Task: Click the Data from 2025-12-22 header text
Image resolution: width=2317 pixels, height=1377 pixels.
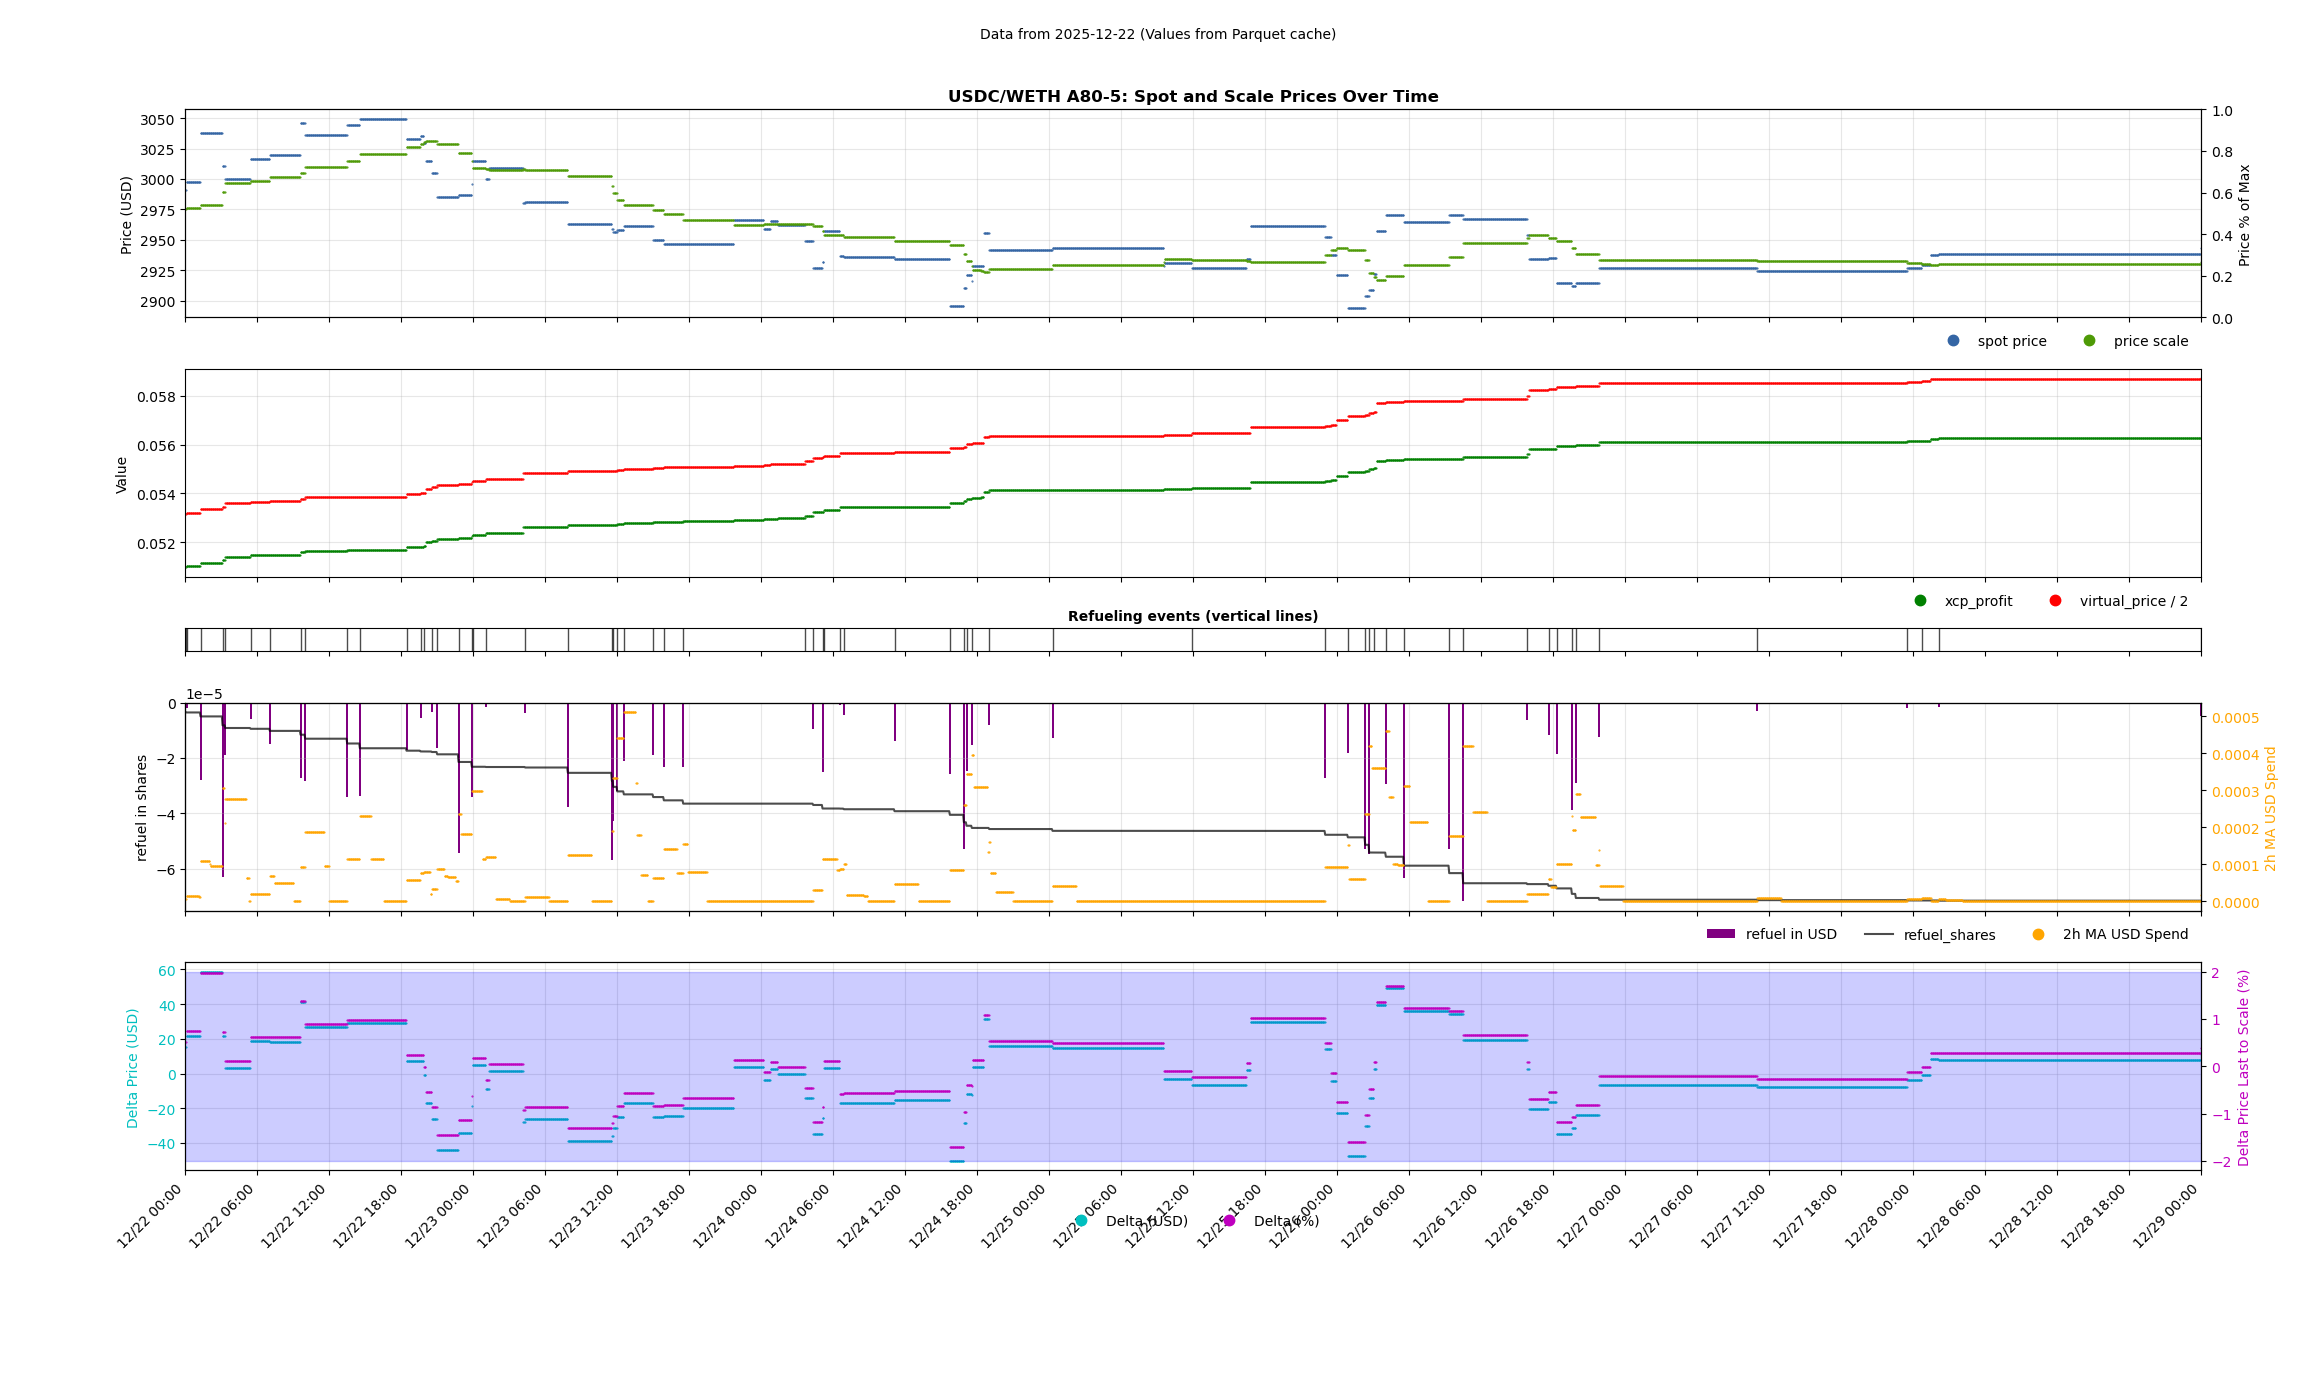Action: point(1157,34)
